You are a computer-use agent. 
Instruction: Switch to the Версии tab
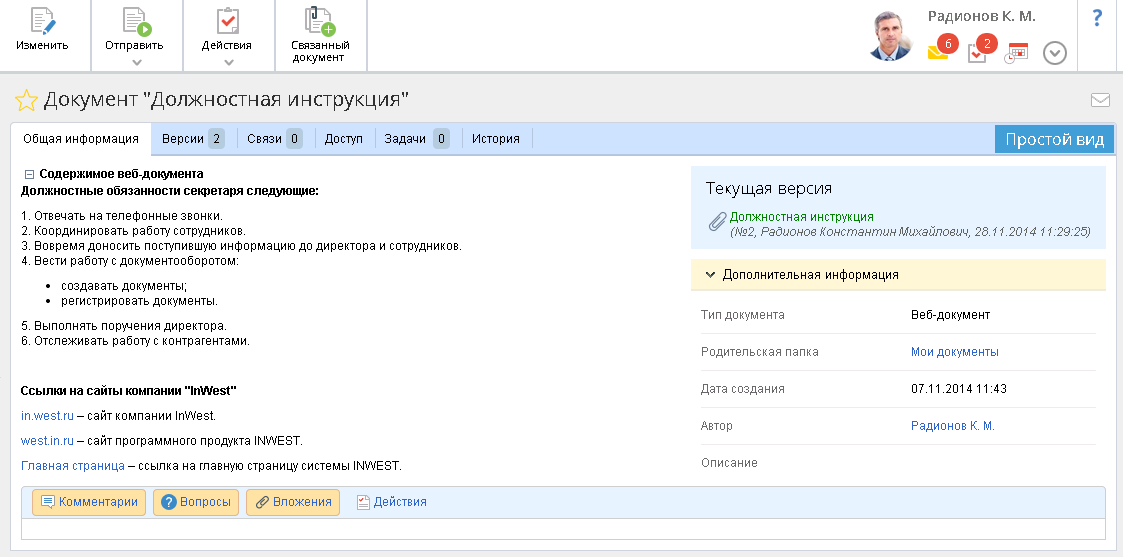pyautogui.click(x=192, y=139)
